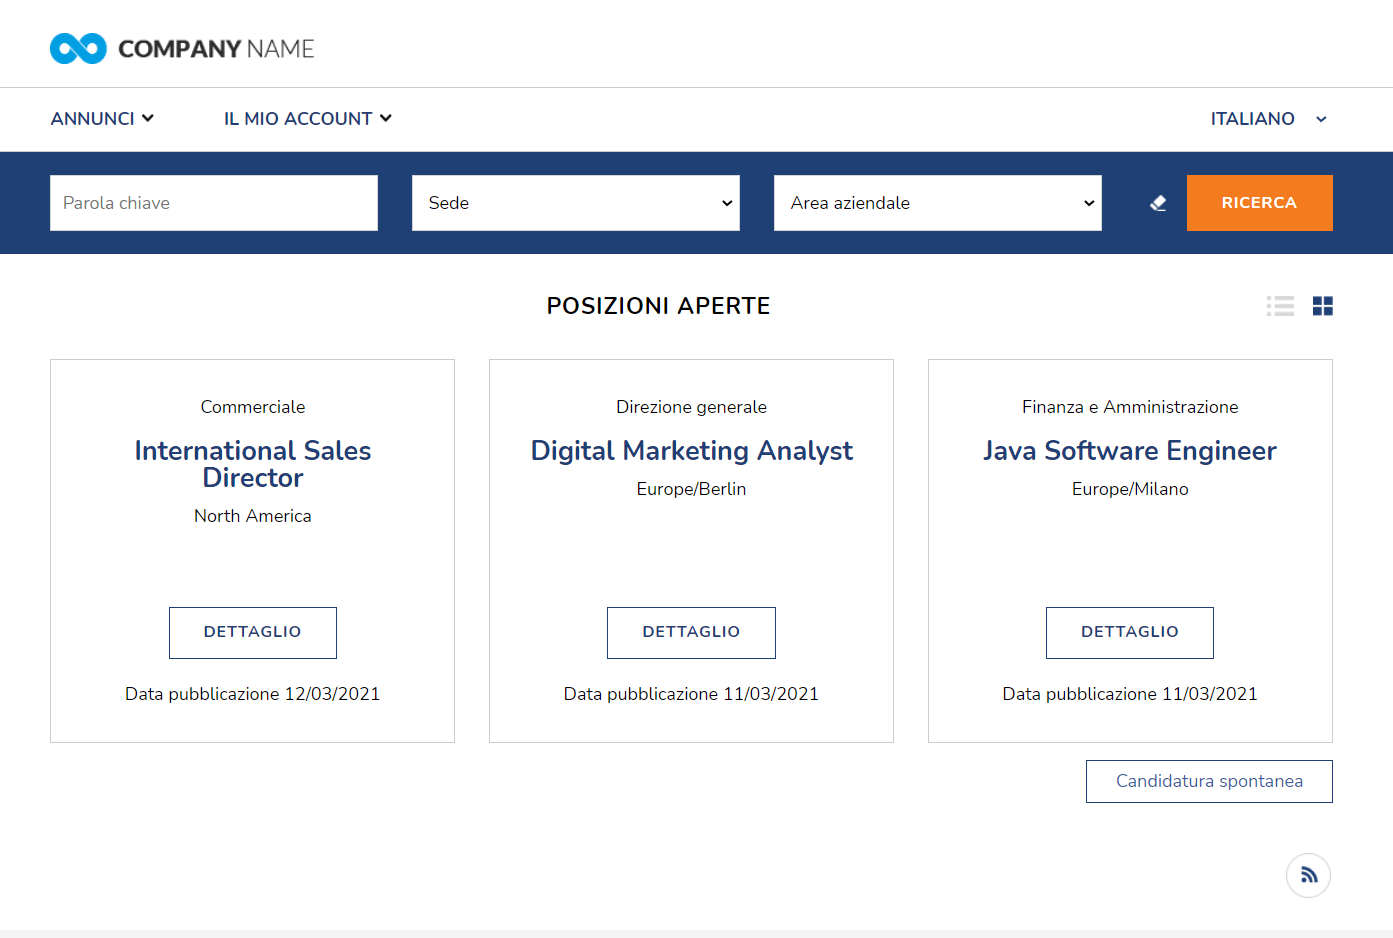Focus the Parola chiave input field

point(214,203)
